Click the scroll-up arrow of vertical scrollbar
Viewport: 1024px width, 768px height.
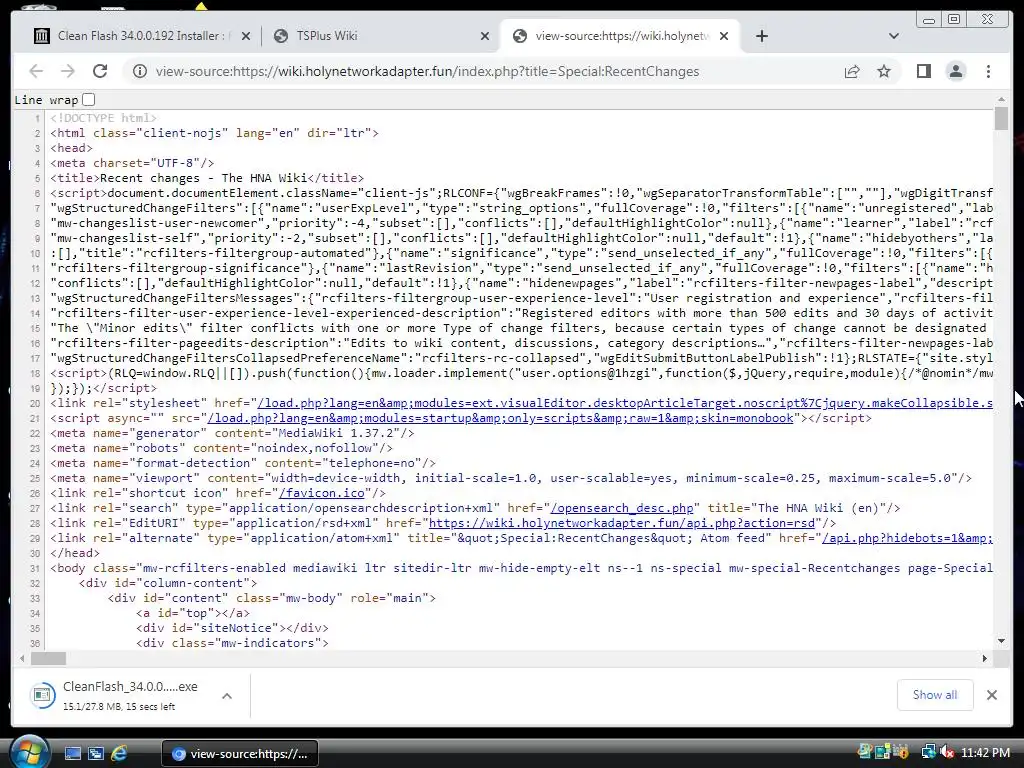[1001, 99]
